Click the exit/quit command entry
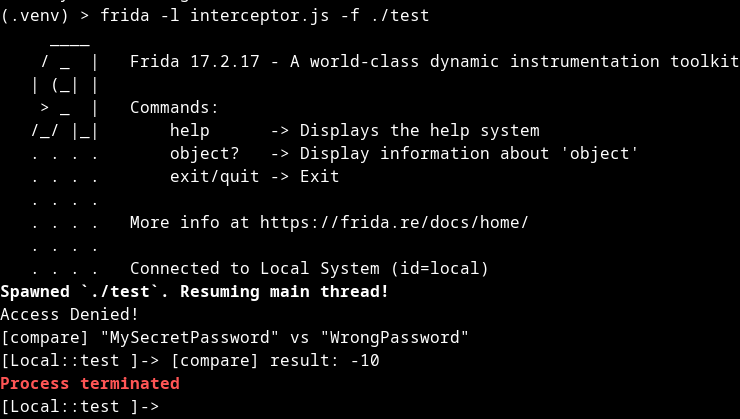The width and height of the screenshot is (740, 419). (214, 176)
